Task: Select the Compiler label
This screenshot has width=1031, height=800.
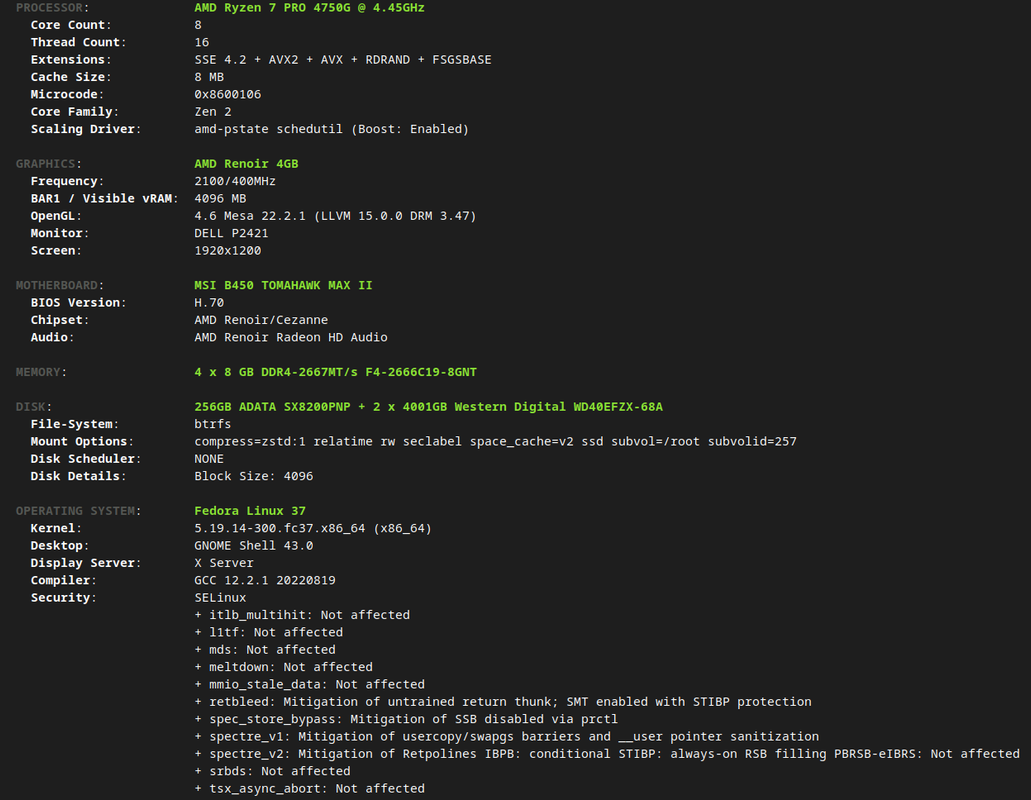Action: pos(64,580)
